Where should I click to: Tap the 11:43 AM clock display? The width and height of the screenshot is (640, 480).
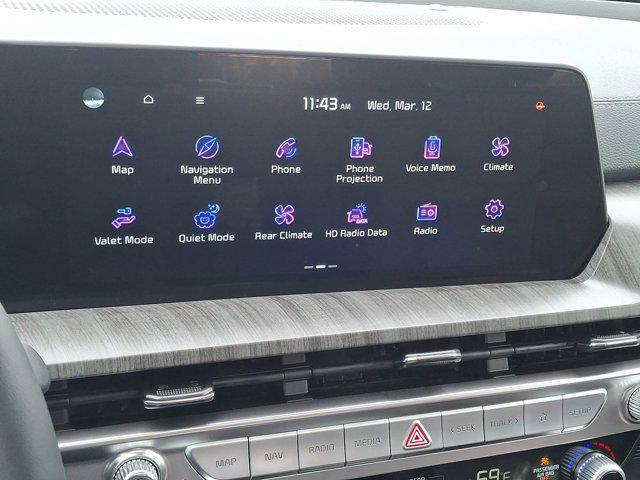point(327,104)
